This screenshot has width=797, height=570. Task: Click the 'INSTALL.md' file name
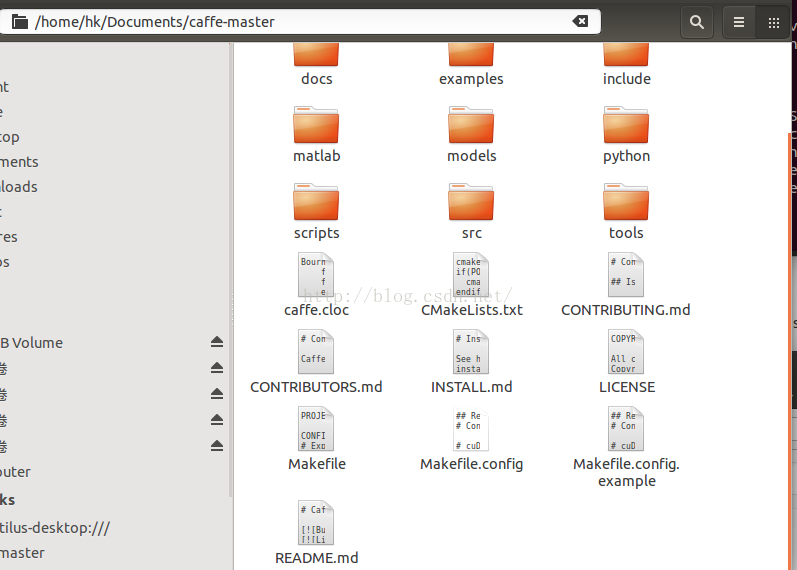(x=472, y=387)
